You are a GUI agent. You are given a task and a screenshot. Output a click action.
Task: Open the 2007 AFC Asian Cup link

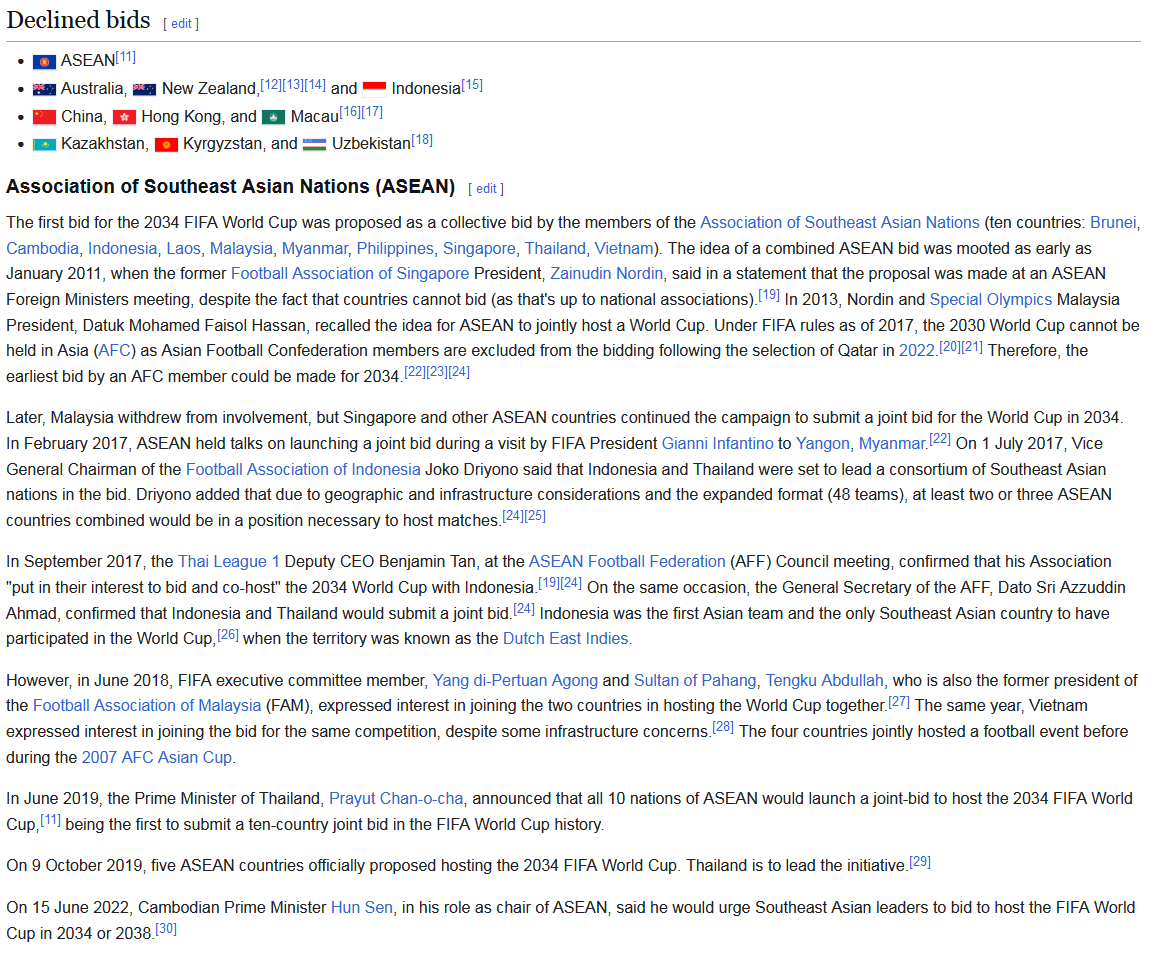157,757
